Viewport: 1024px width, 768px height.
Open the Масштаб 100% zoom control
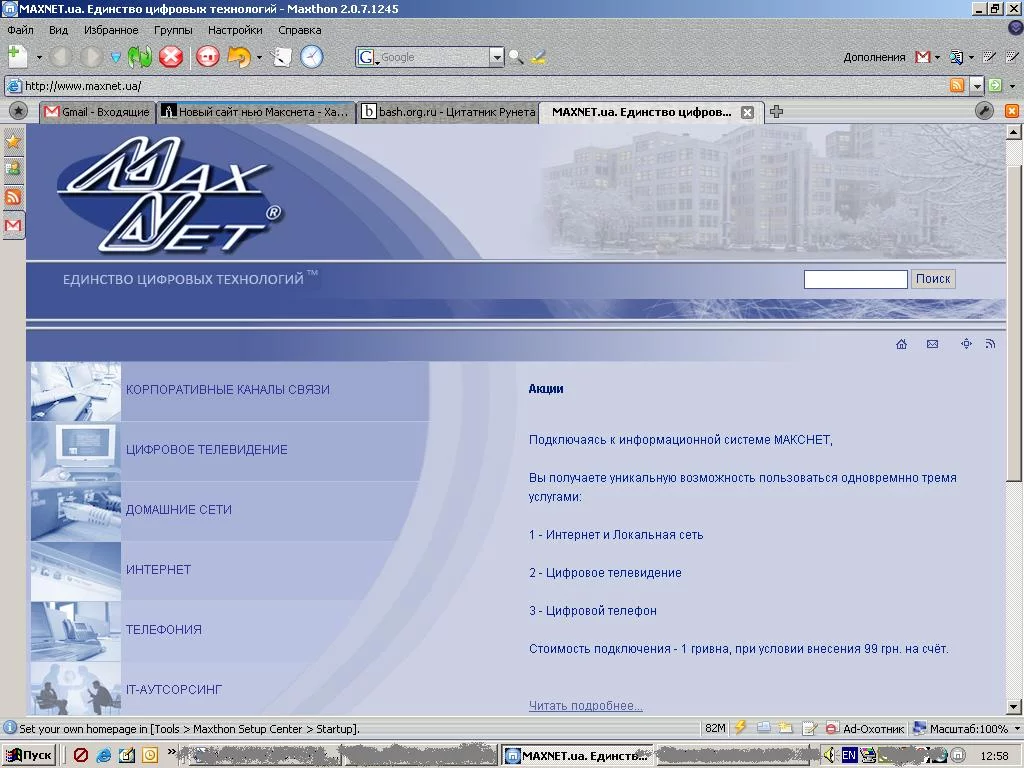pyautogui.click(x=966, y=729)
